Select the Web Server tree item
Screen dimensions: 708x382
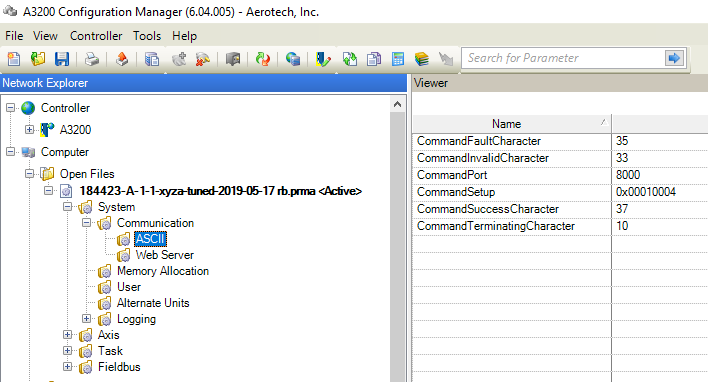pos(164,255)
